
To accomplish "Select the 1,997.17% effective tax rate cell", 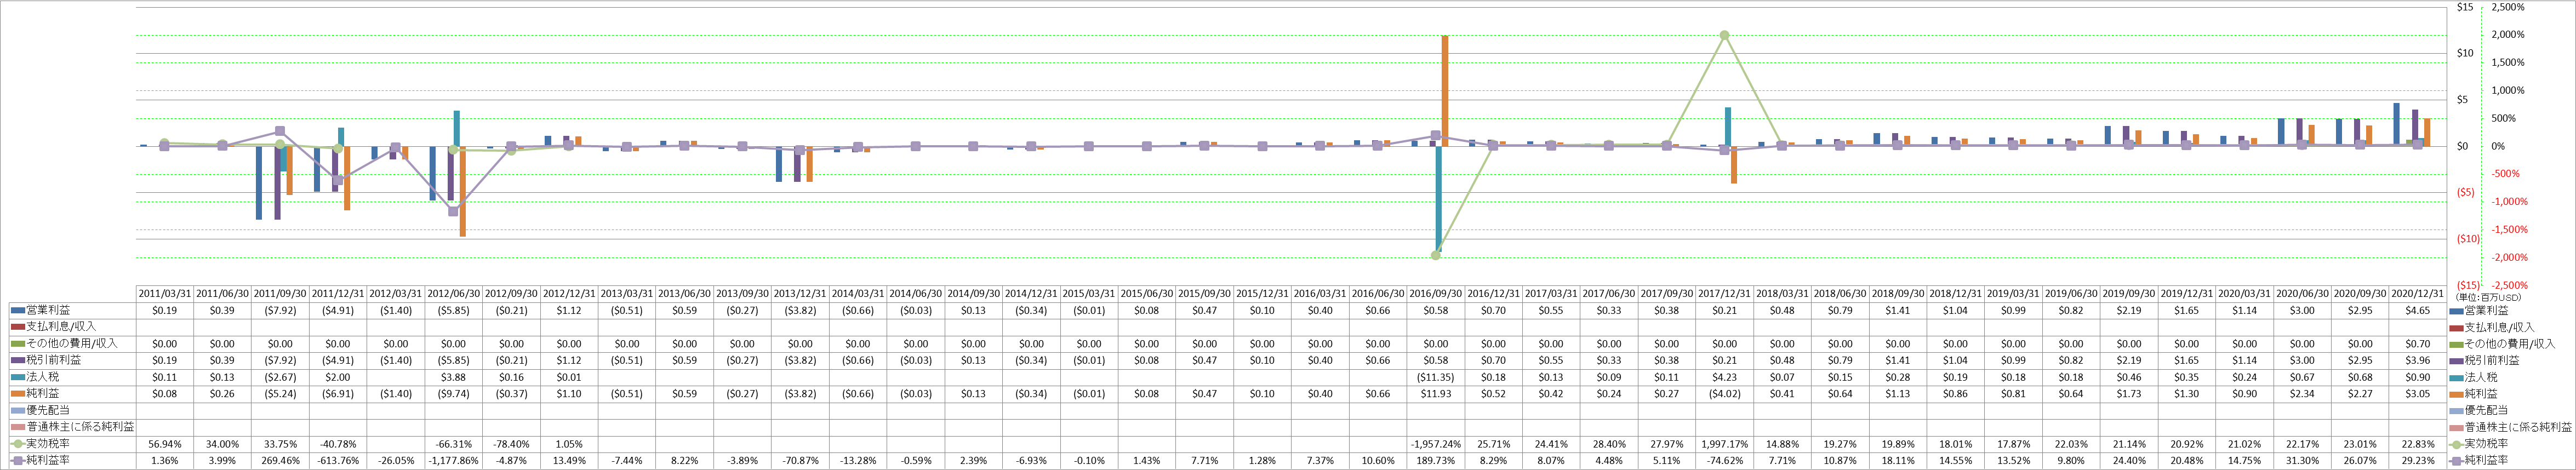I will point(1724,444).
